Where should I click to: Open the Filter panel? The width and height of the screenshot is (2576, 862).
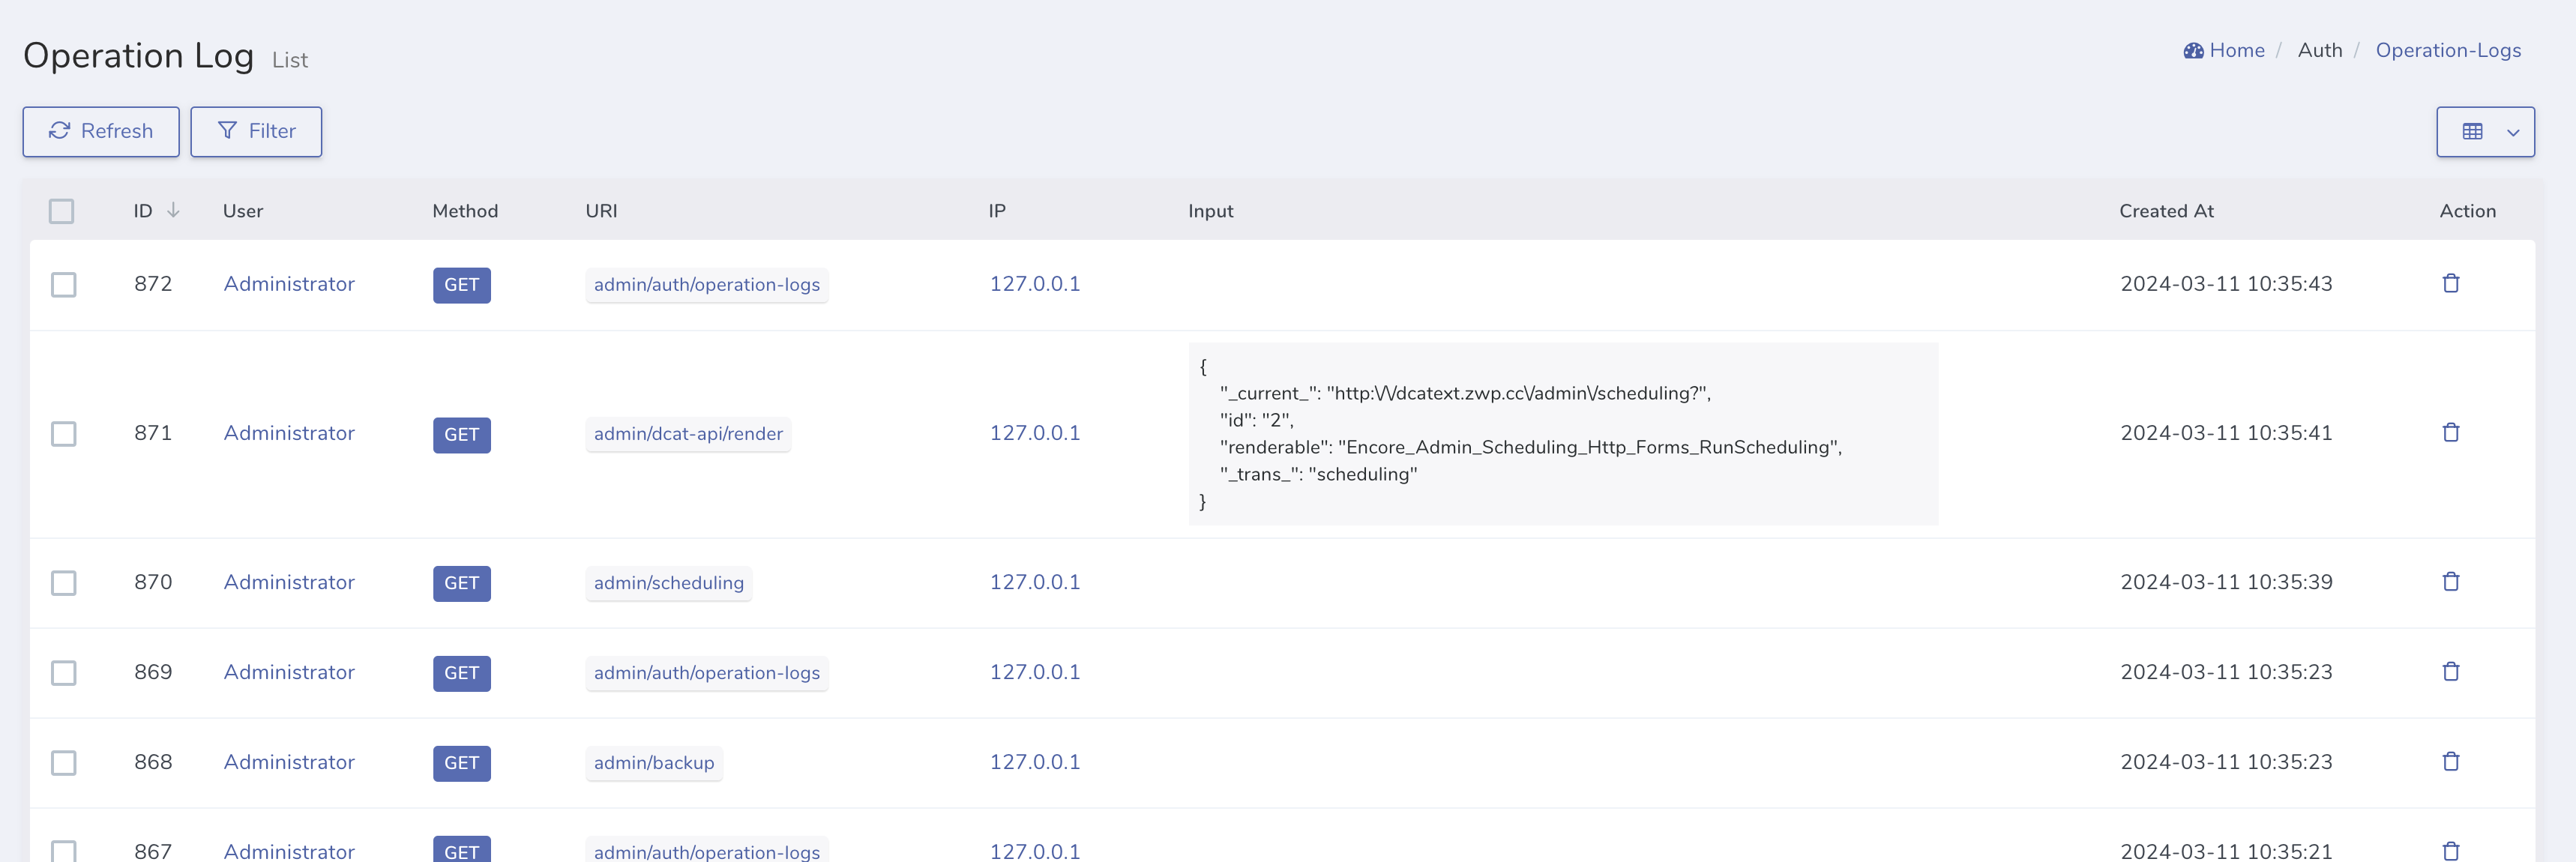(x=256, y=132)
